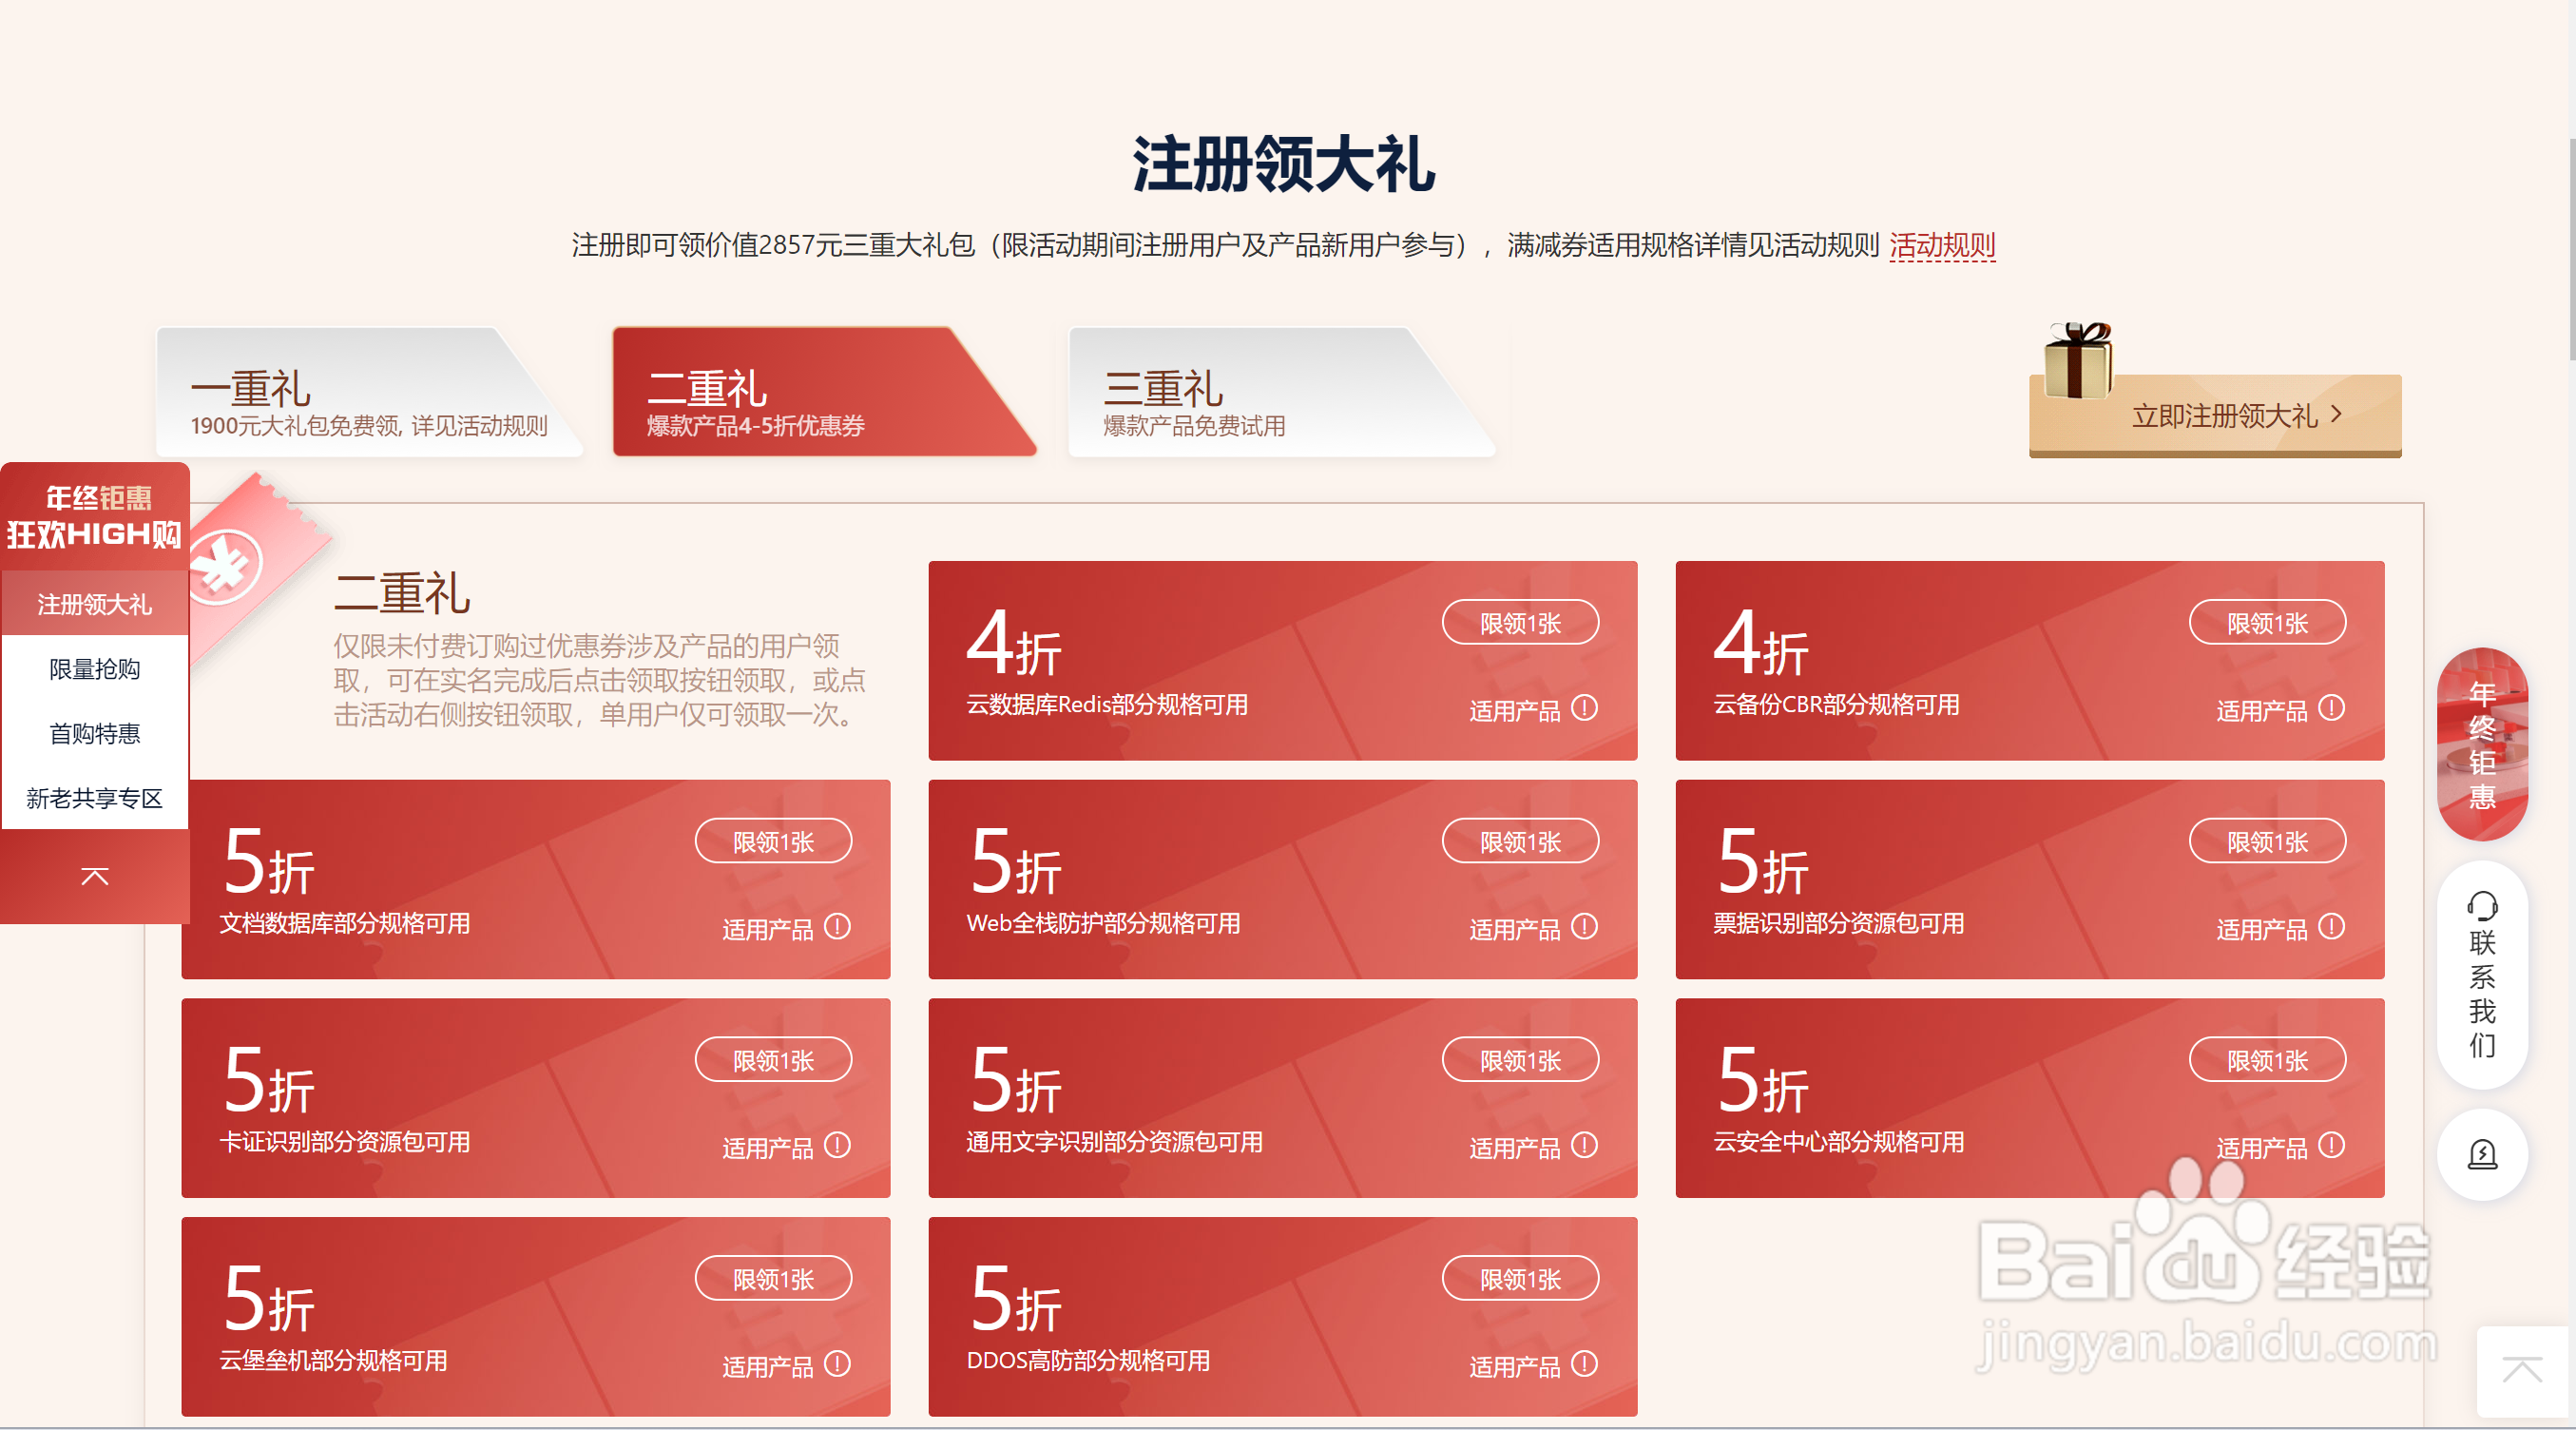Click the feedback icon below 联系我们
This screenshot has height=1430, width=2576.
pyautogui.click(x=2482, y=1154)
